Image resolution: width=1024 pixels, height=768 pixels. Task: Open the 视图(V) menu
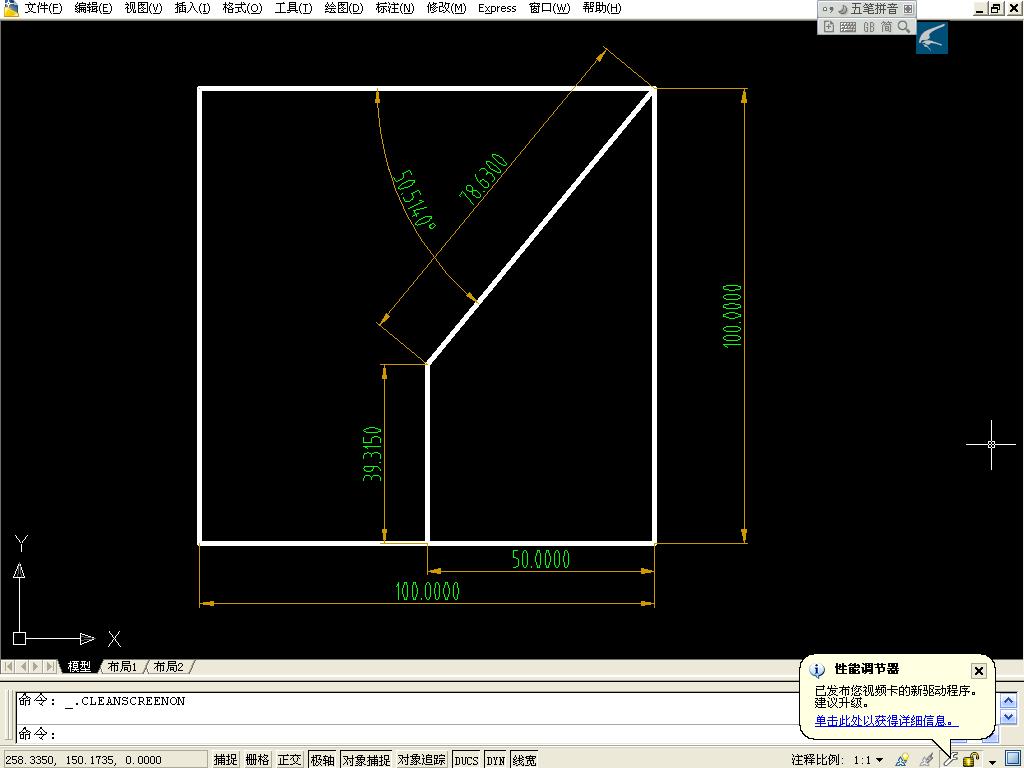pyautogui.click(x=144, y=8)
